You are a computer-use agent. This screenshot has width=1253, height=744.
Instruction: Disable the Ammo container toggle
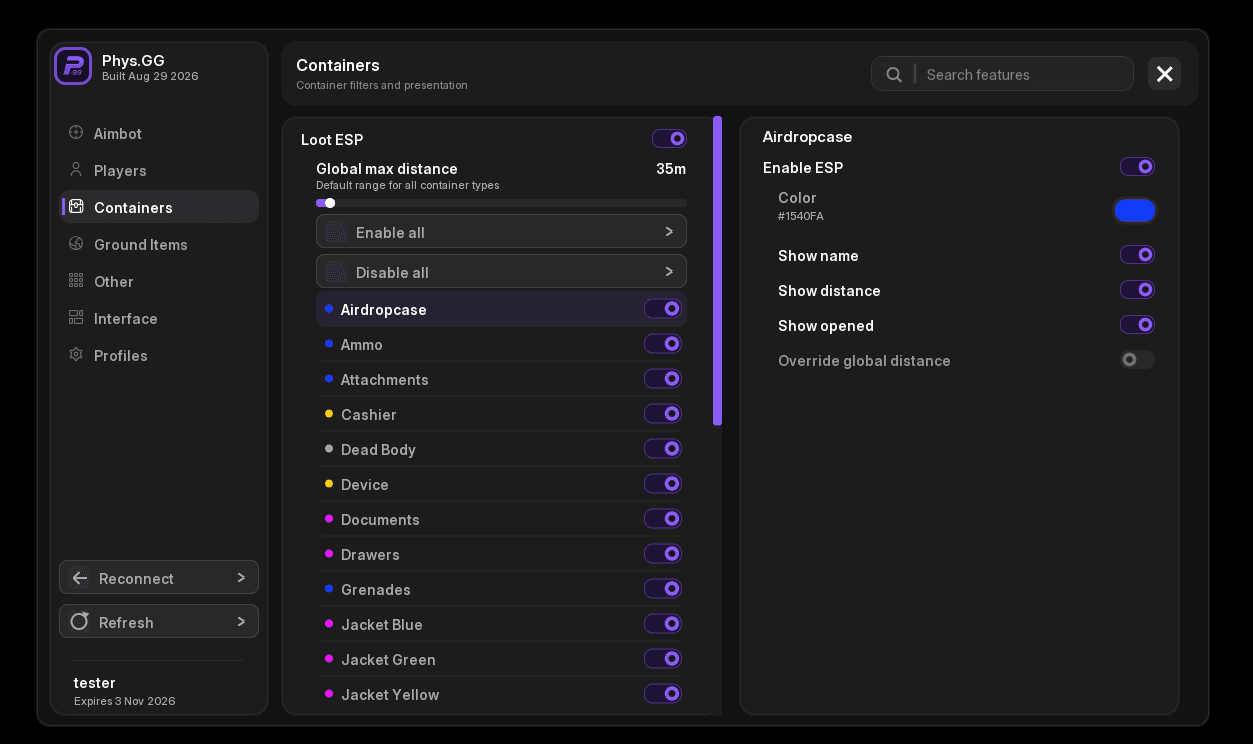click(663, 344)
